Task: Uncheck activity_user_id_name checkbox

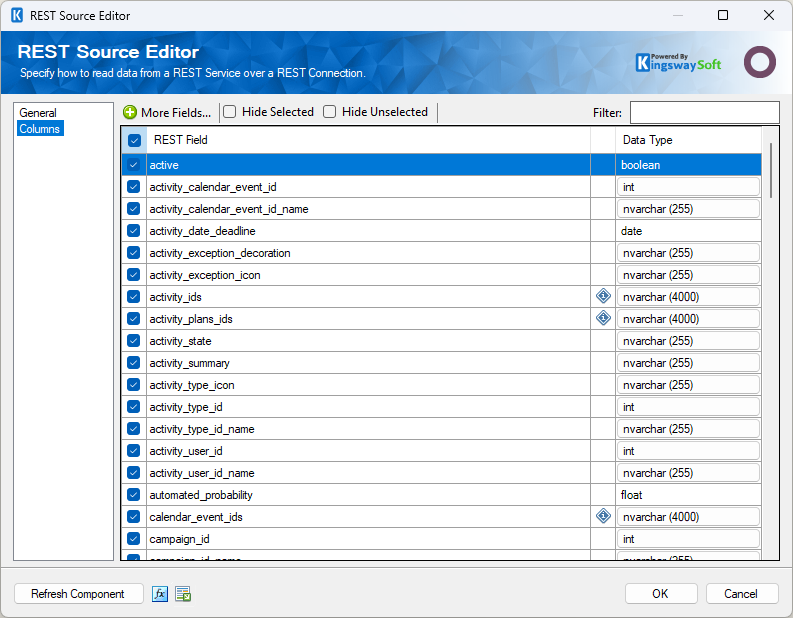Action: 134,473
